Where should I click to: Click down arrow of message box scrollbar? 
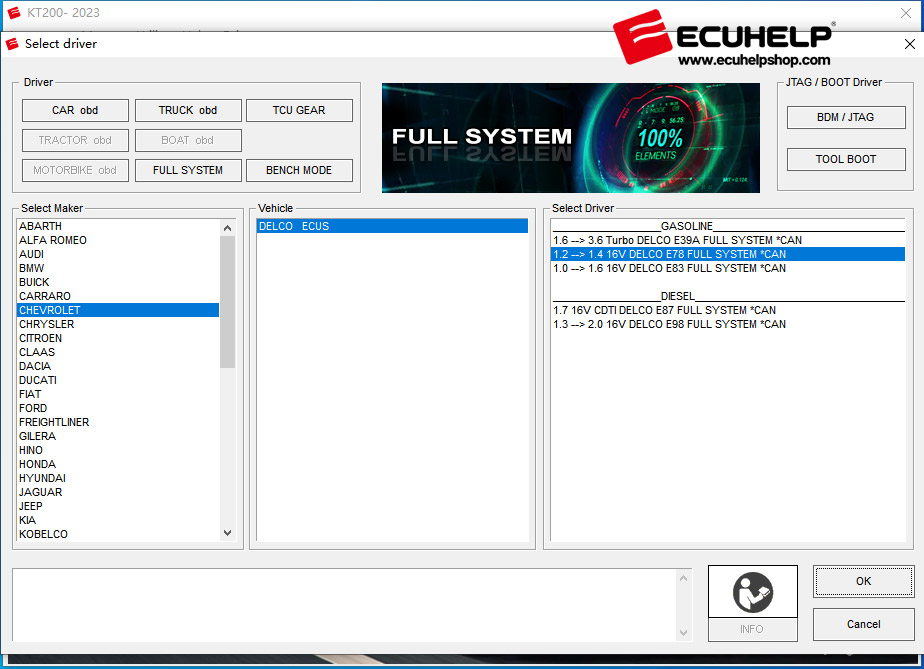pyautogui.click(x=684, y=633)
